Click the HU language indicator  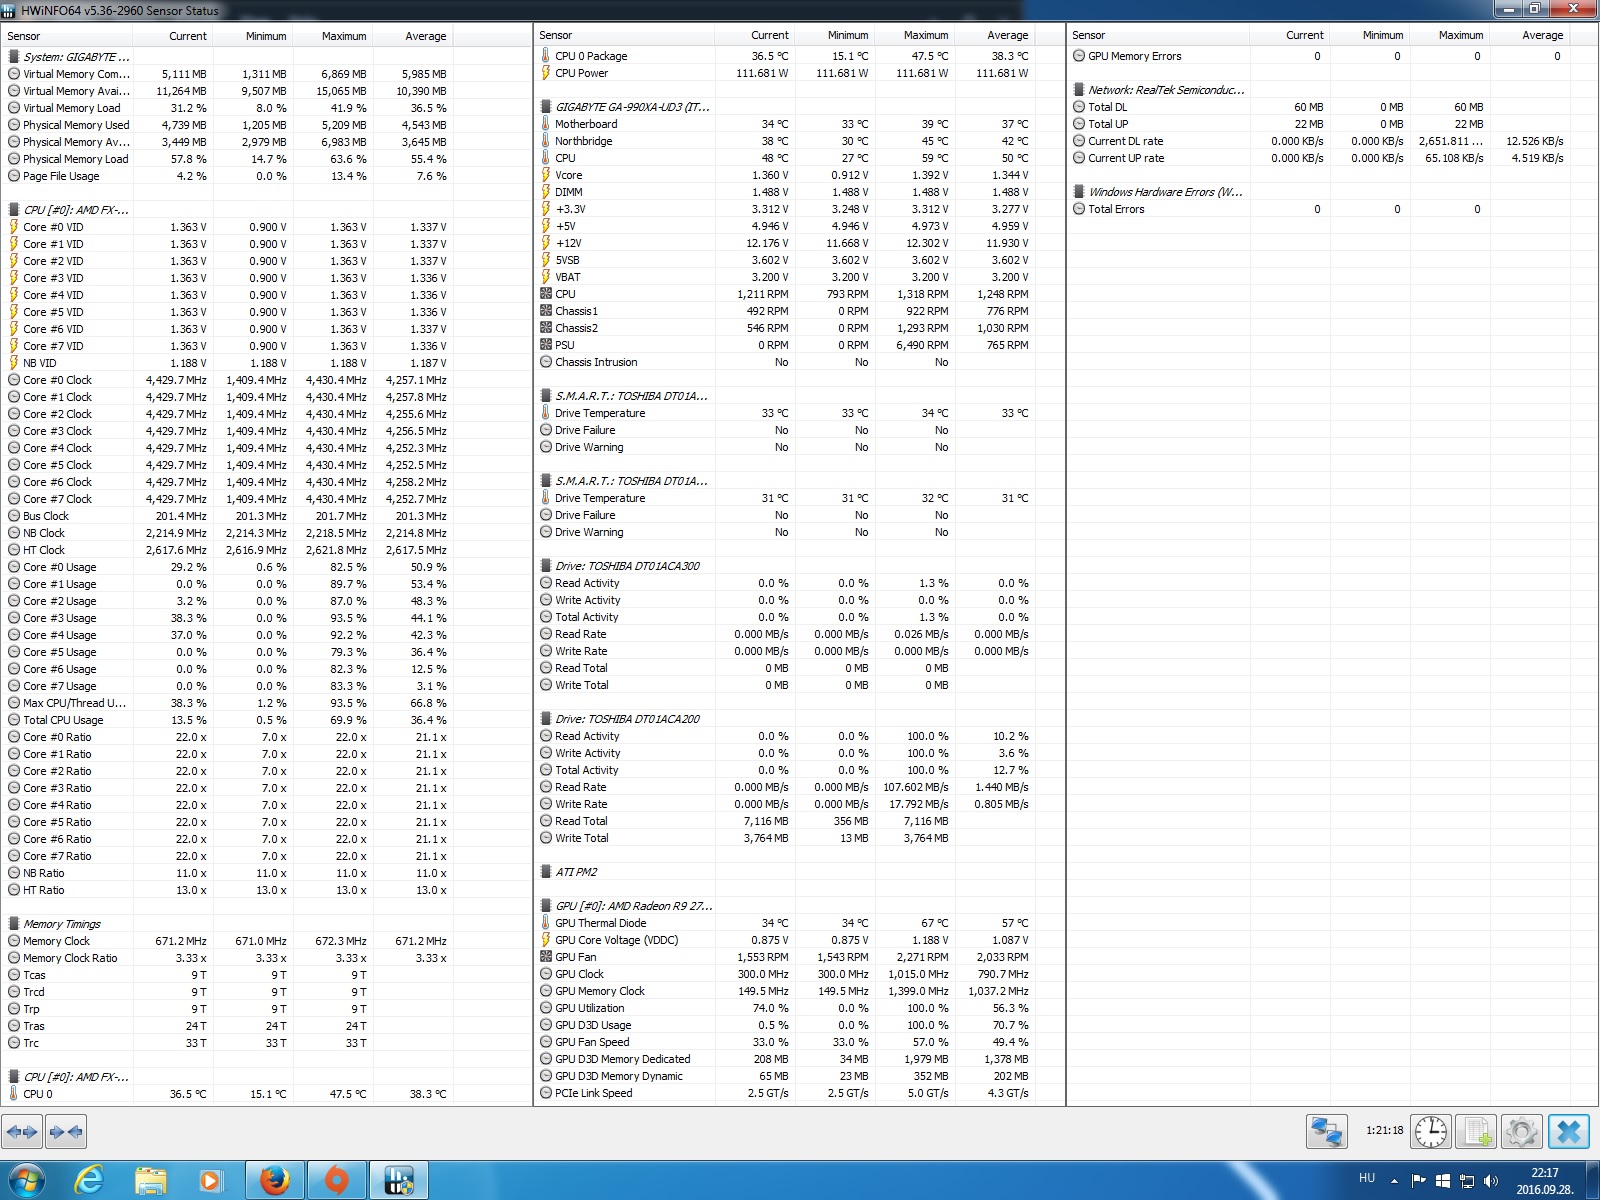click(x=1367, y=1178)
